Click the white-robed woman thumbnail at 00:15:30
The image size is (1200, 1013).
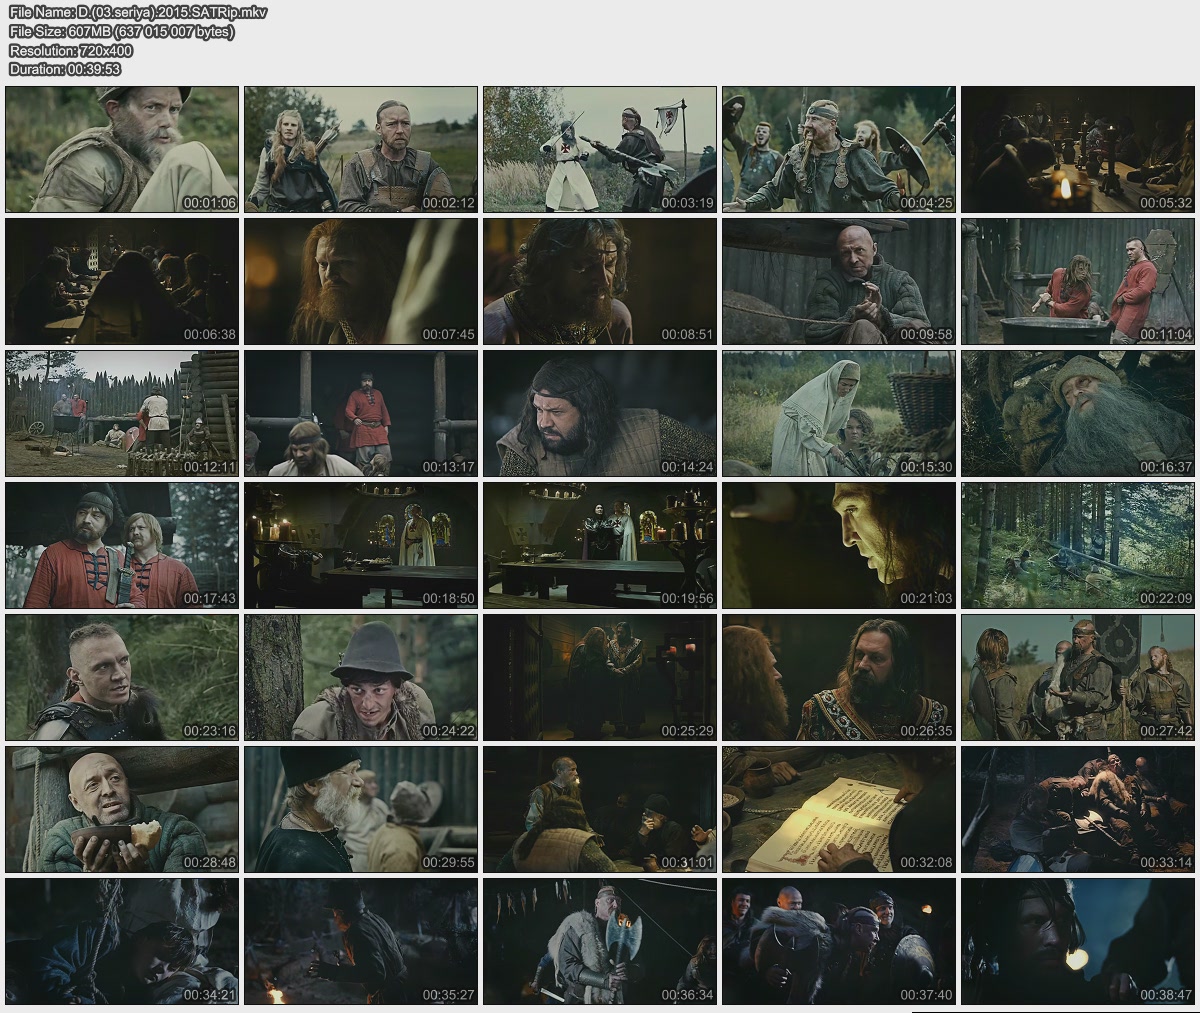pyautogui.click(x=839, y=413)
